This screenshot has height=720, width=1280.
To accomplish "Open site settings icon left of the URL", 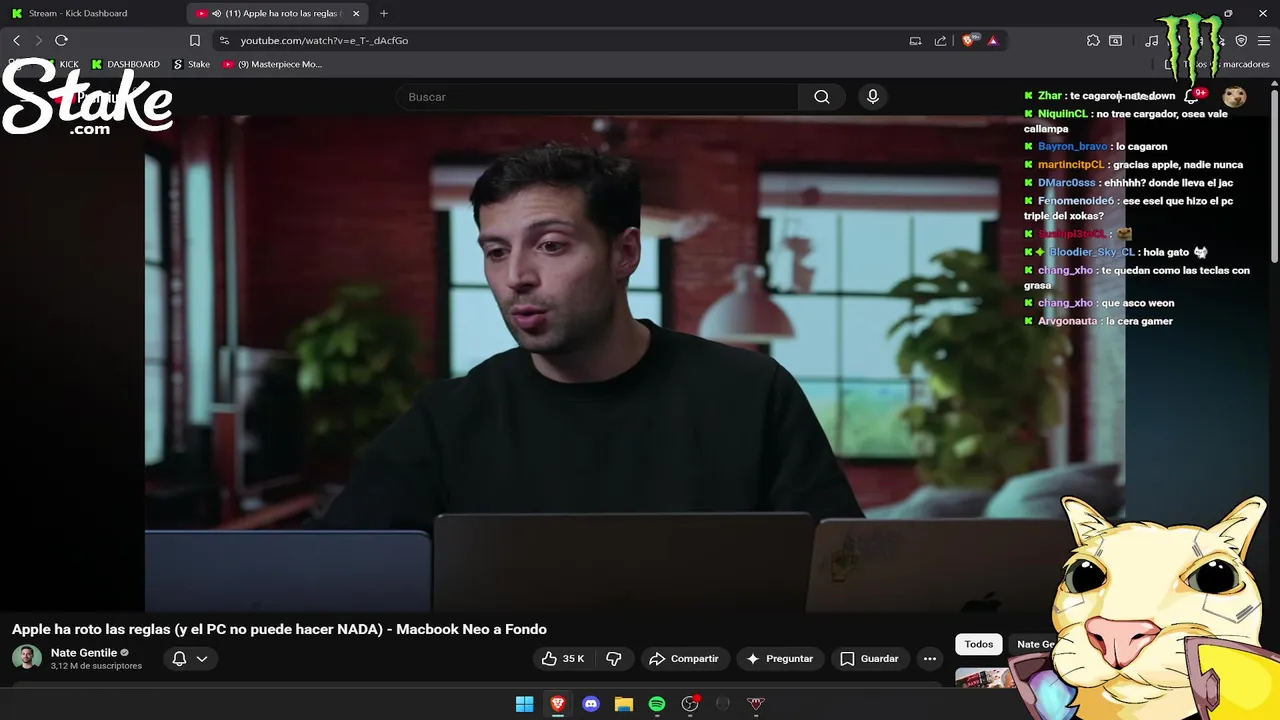I will pos(224,40).
